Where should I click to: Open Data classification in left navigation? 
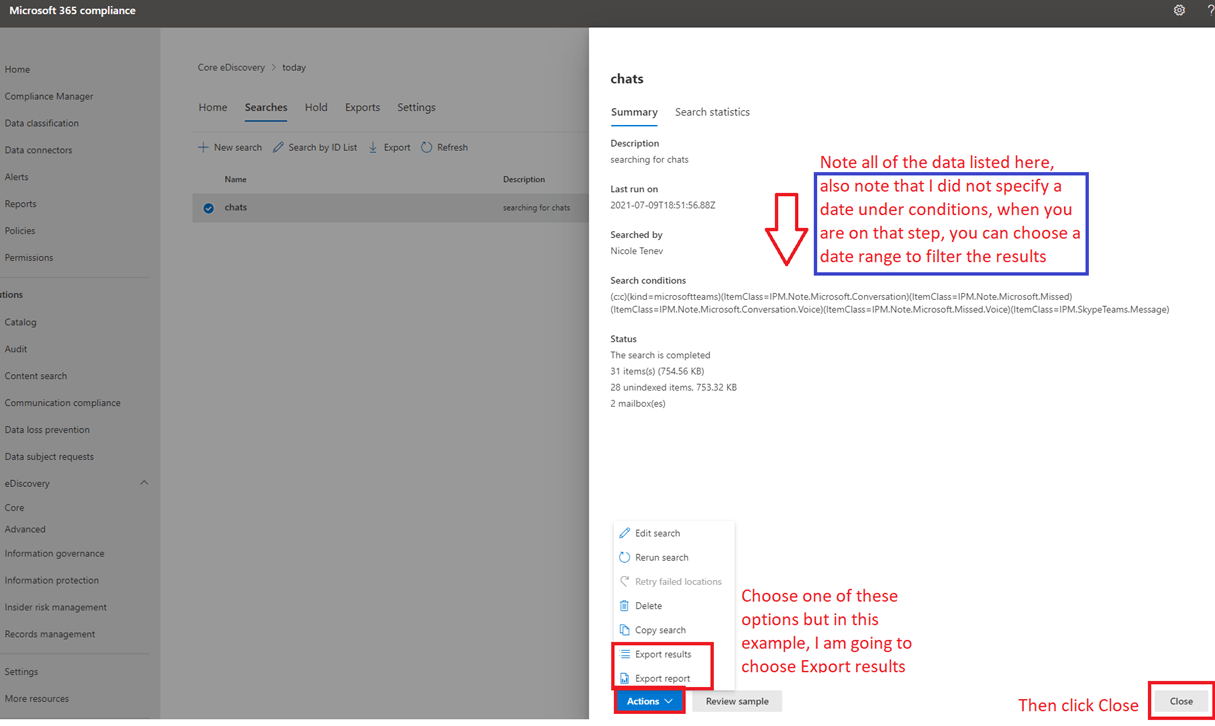click(41, 123)
